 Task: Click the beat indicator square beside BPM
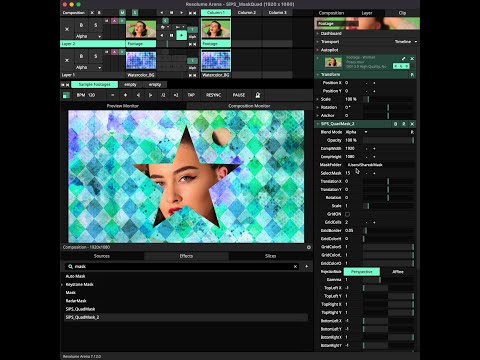[66, 95]
